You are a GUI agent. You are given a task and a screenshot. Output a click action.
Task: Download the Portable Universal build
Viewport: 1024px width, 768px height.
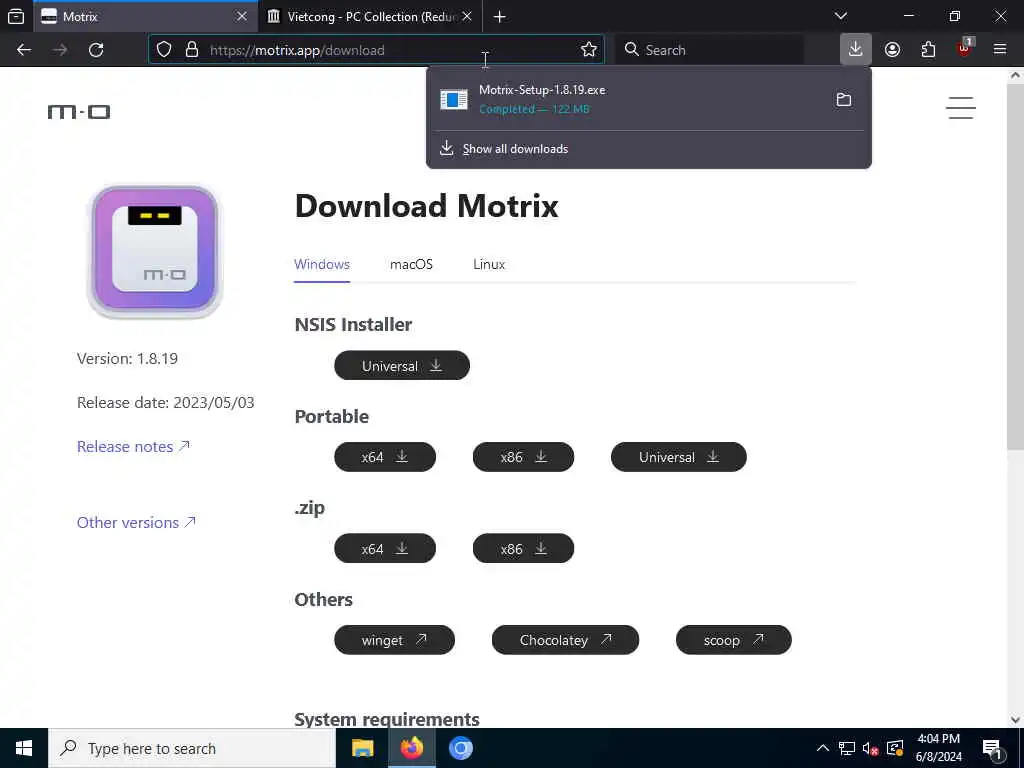click(x=679, y=457)
